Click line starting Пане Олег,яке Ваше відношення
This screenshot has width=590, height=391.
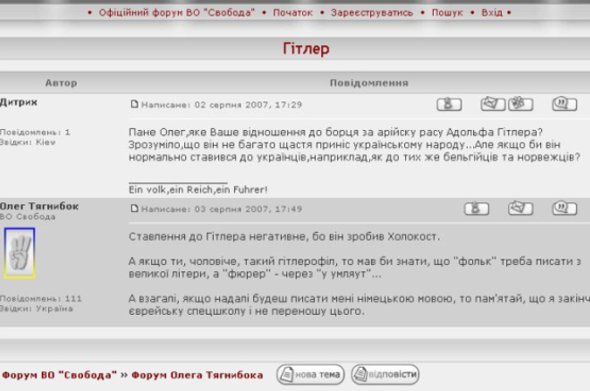tap(336, 132)
